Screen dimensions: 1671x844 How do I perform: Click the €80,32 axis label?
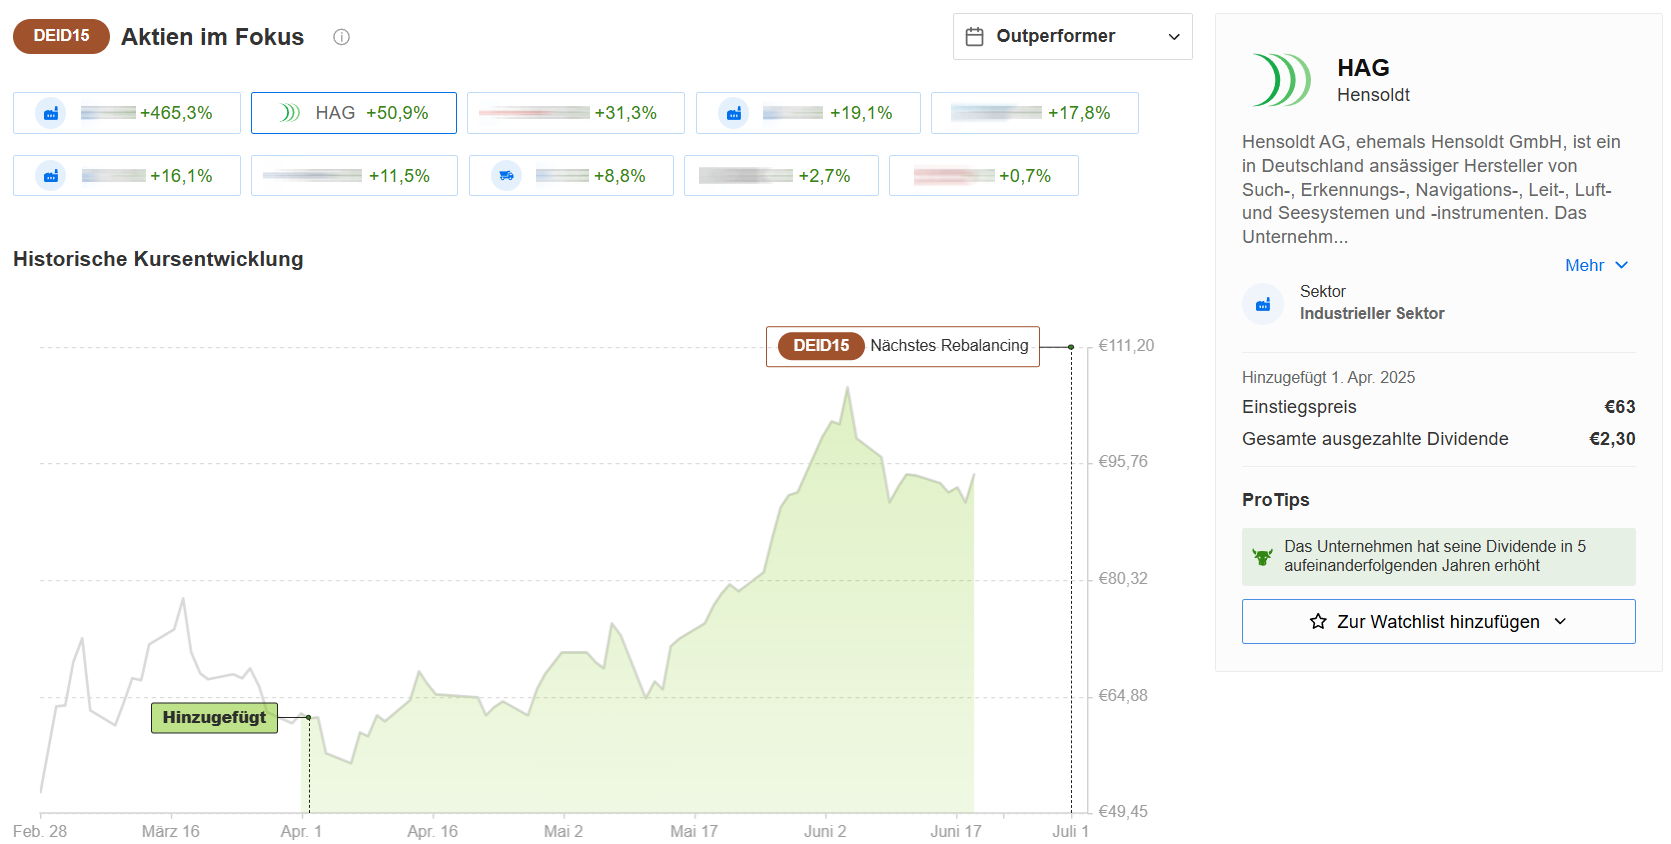point(1123,579)
